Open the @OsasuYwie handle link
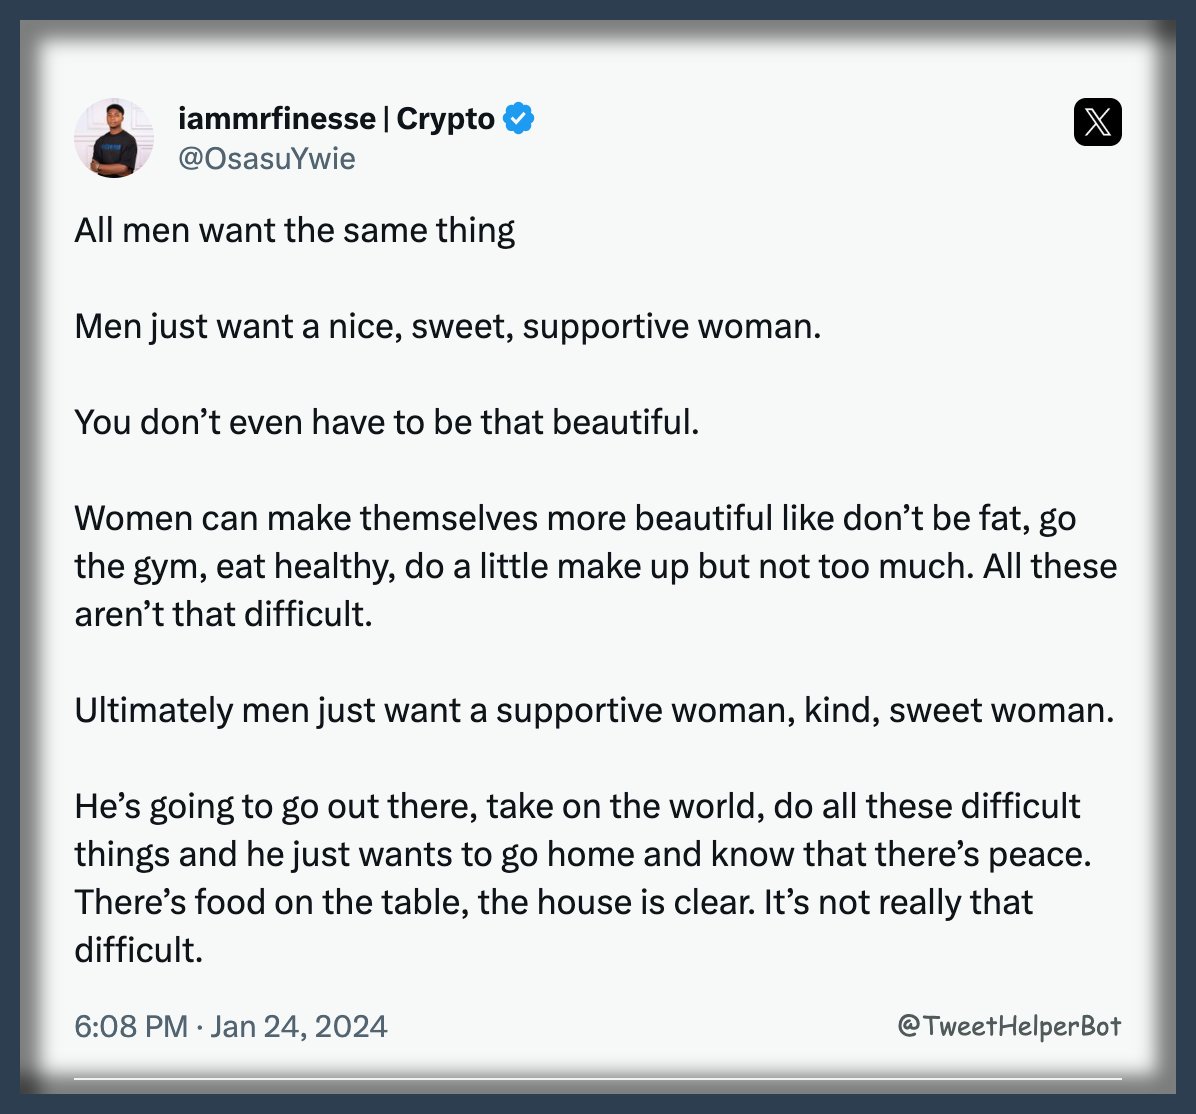 pos(266,159)
